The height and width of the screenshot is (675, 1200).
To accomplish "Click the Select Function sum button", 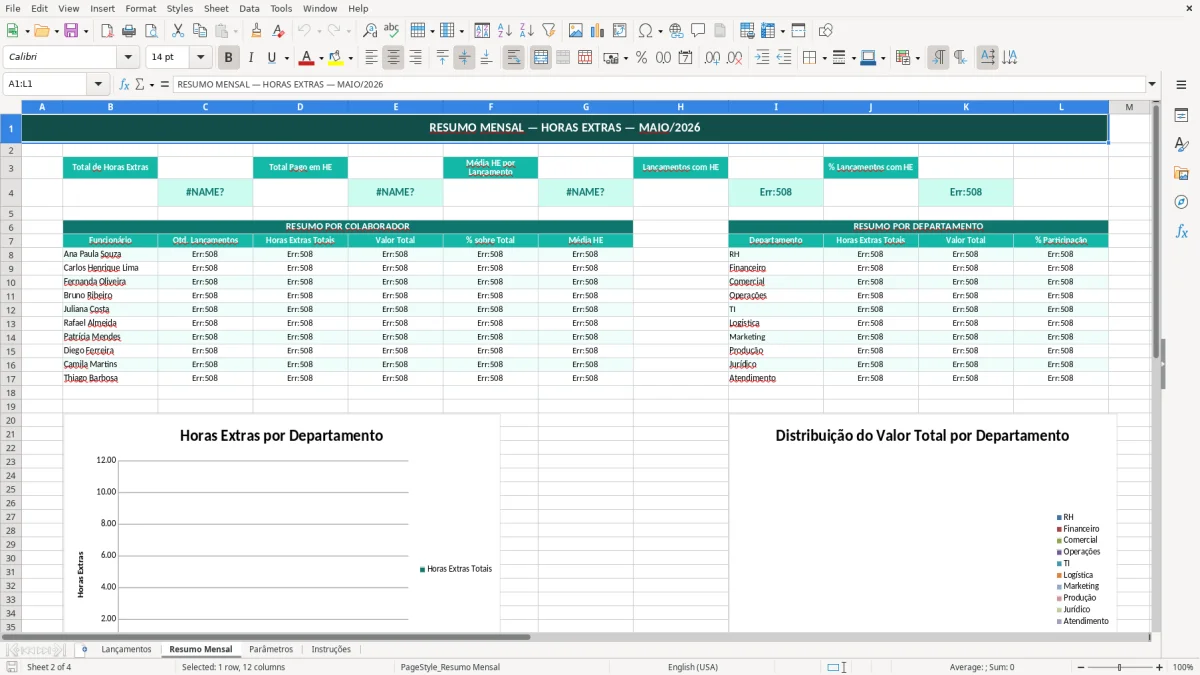I will [x=140, y=85].
